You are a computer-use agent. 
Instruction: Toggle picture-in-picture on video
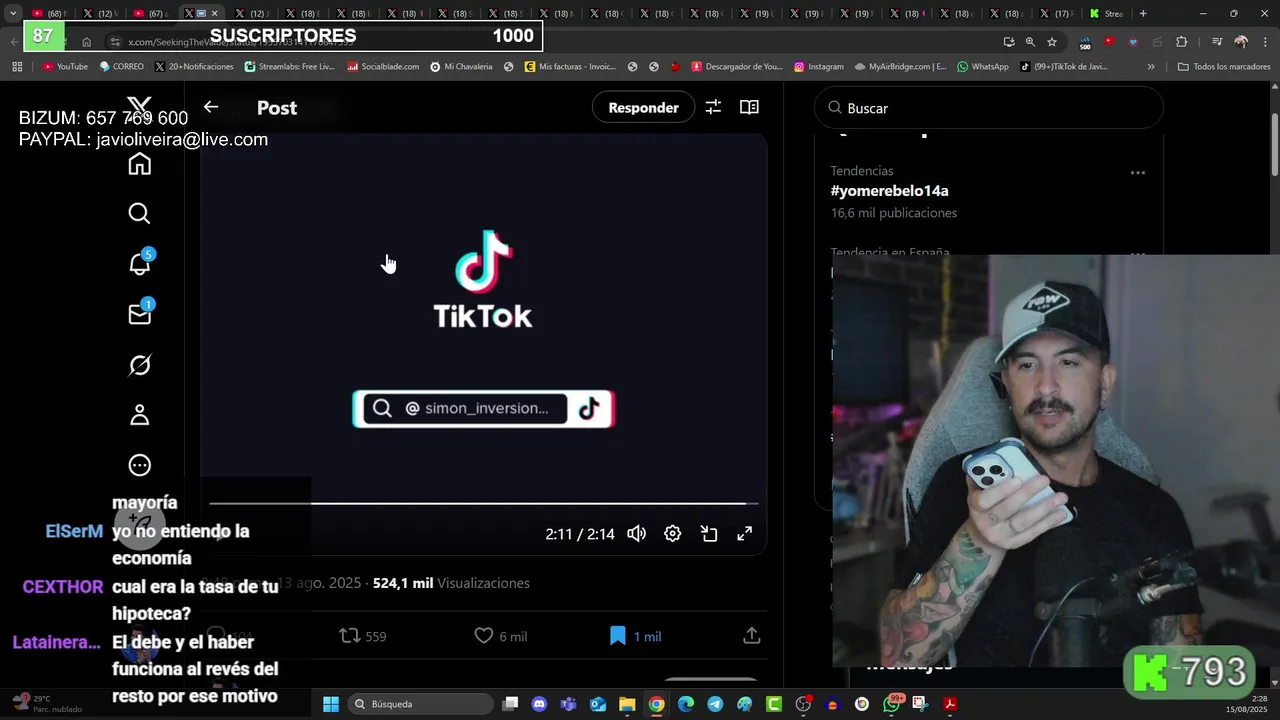click(x=709, y=534)
